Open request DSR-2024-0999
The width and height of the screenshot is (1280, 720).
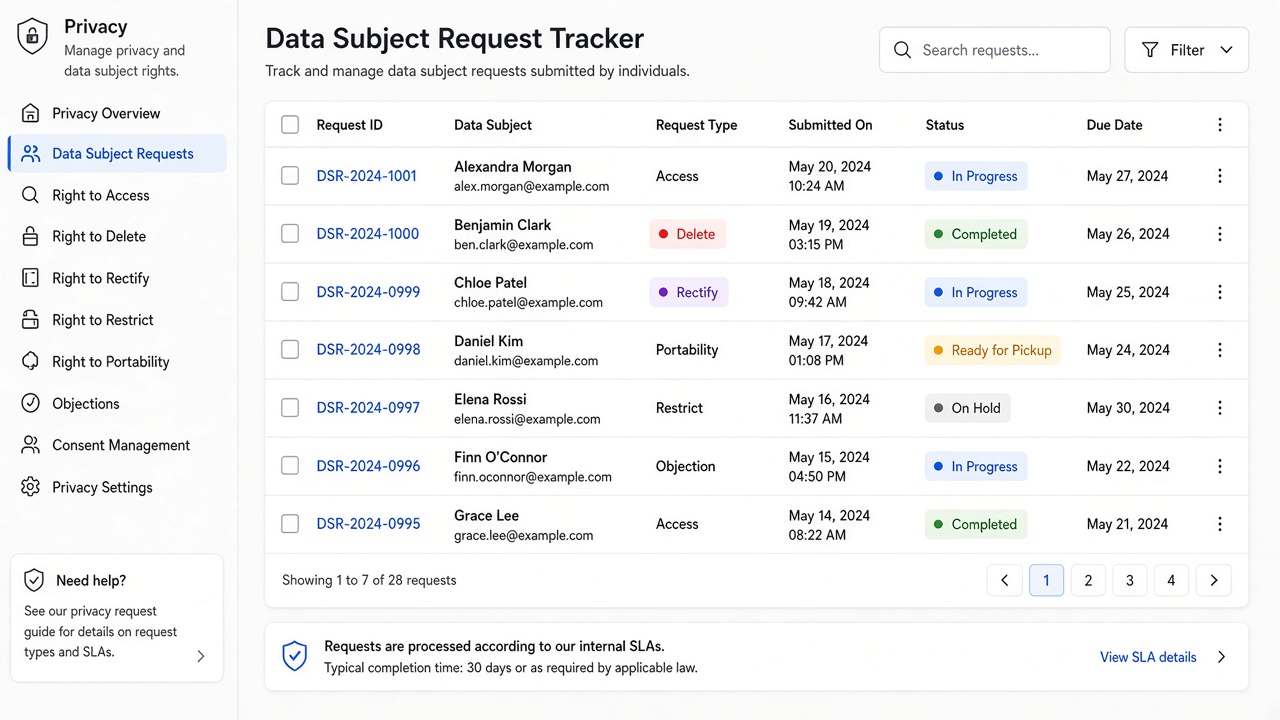[x=368, y=292]
